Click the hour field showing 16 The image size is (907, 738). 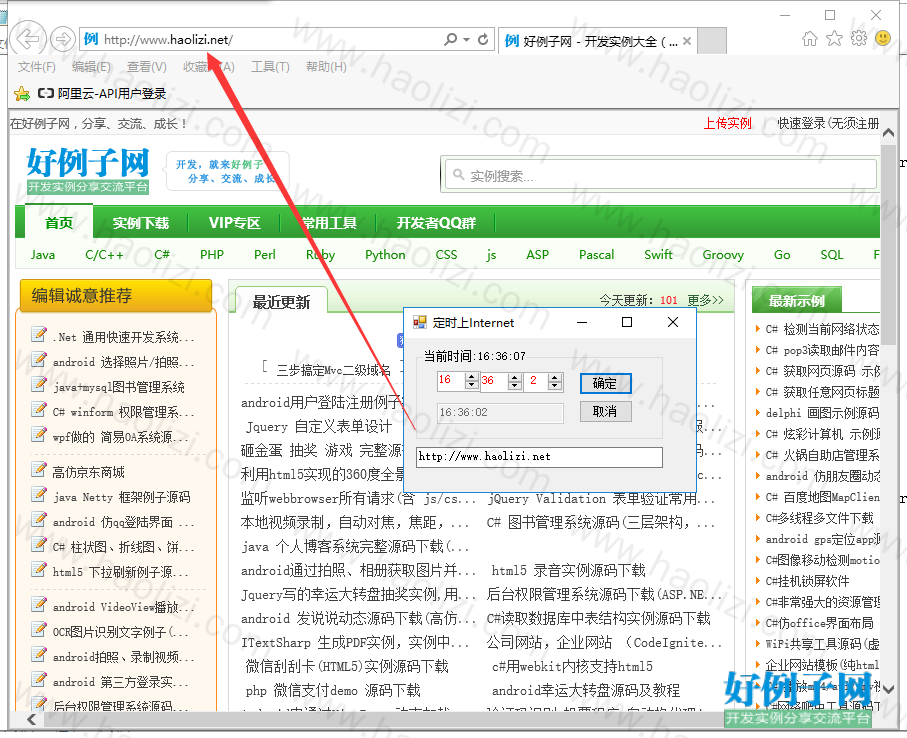click(x=451, y=381)
